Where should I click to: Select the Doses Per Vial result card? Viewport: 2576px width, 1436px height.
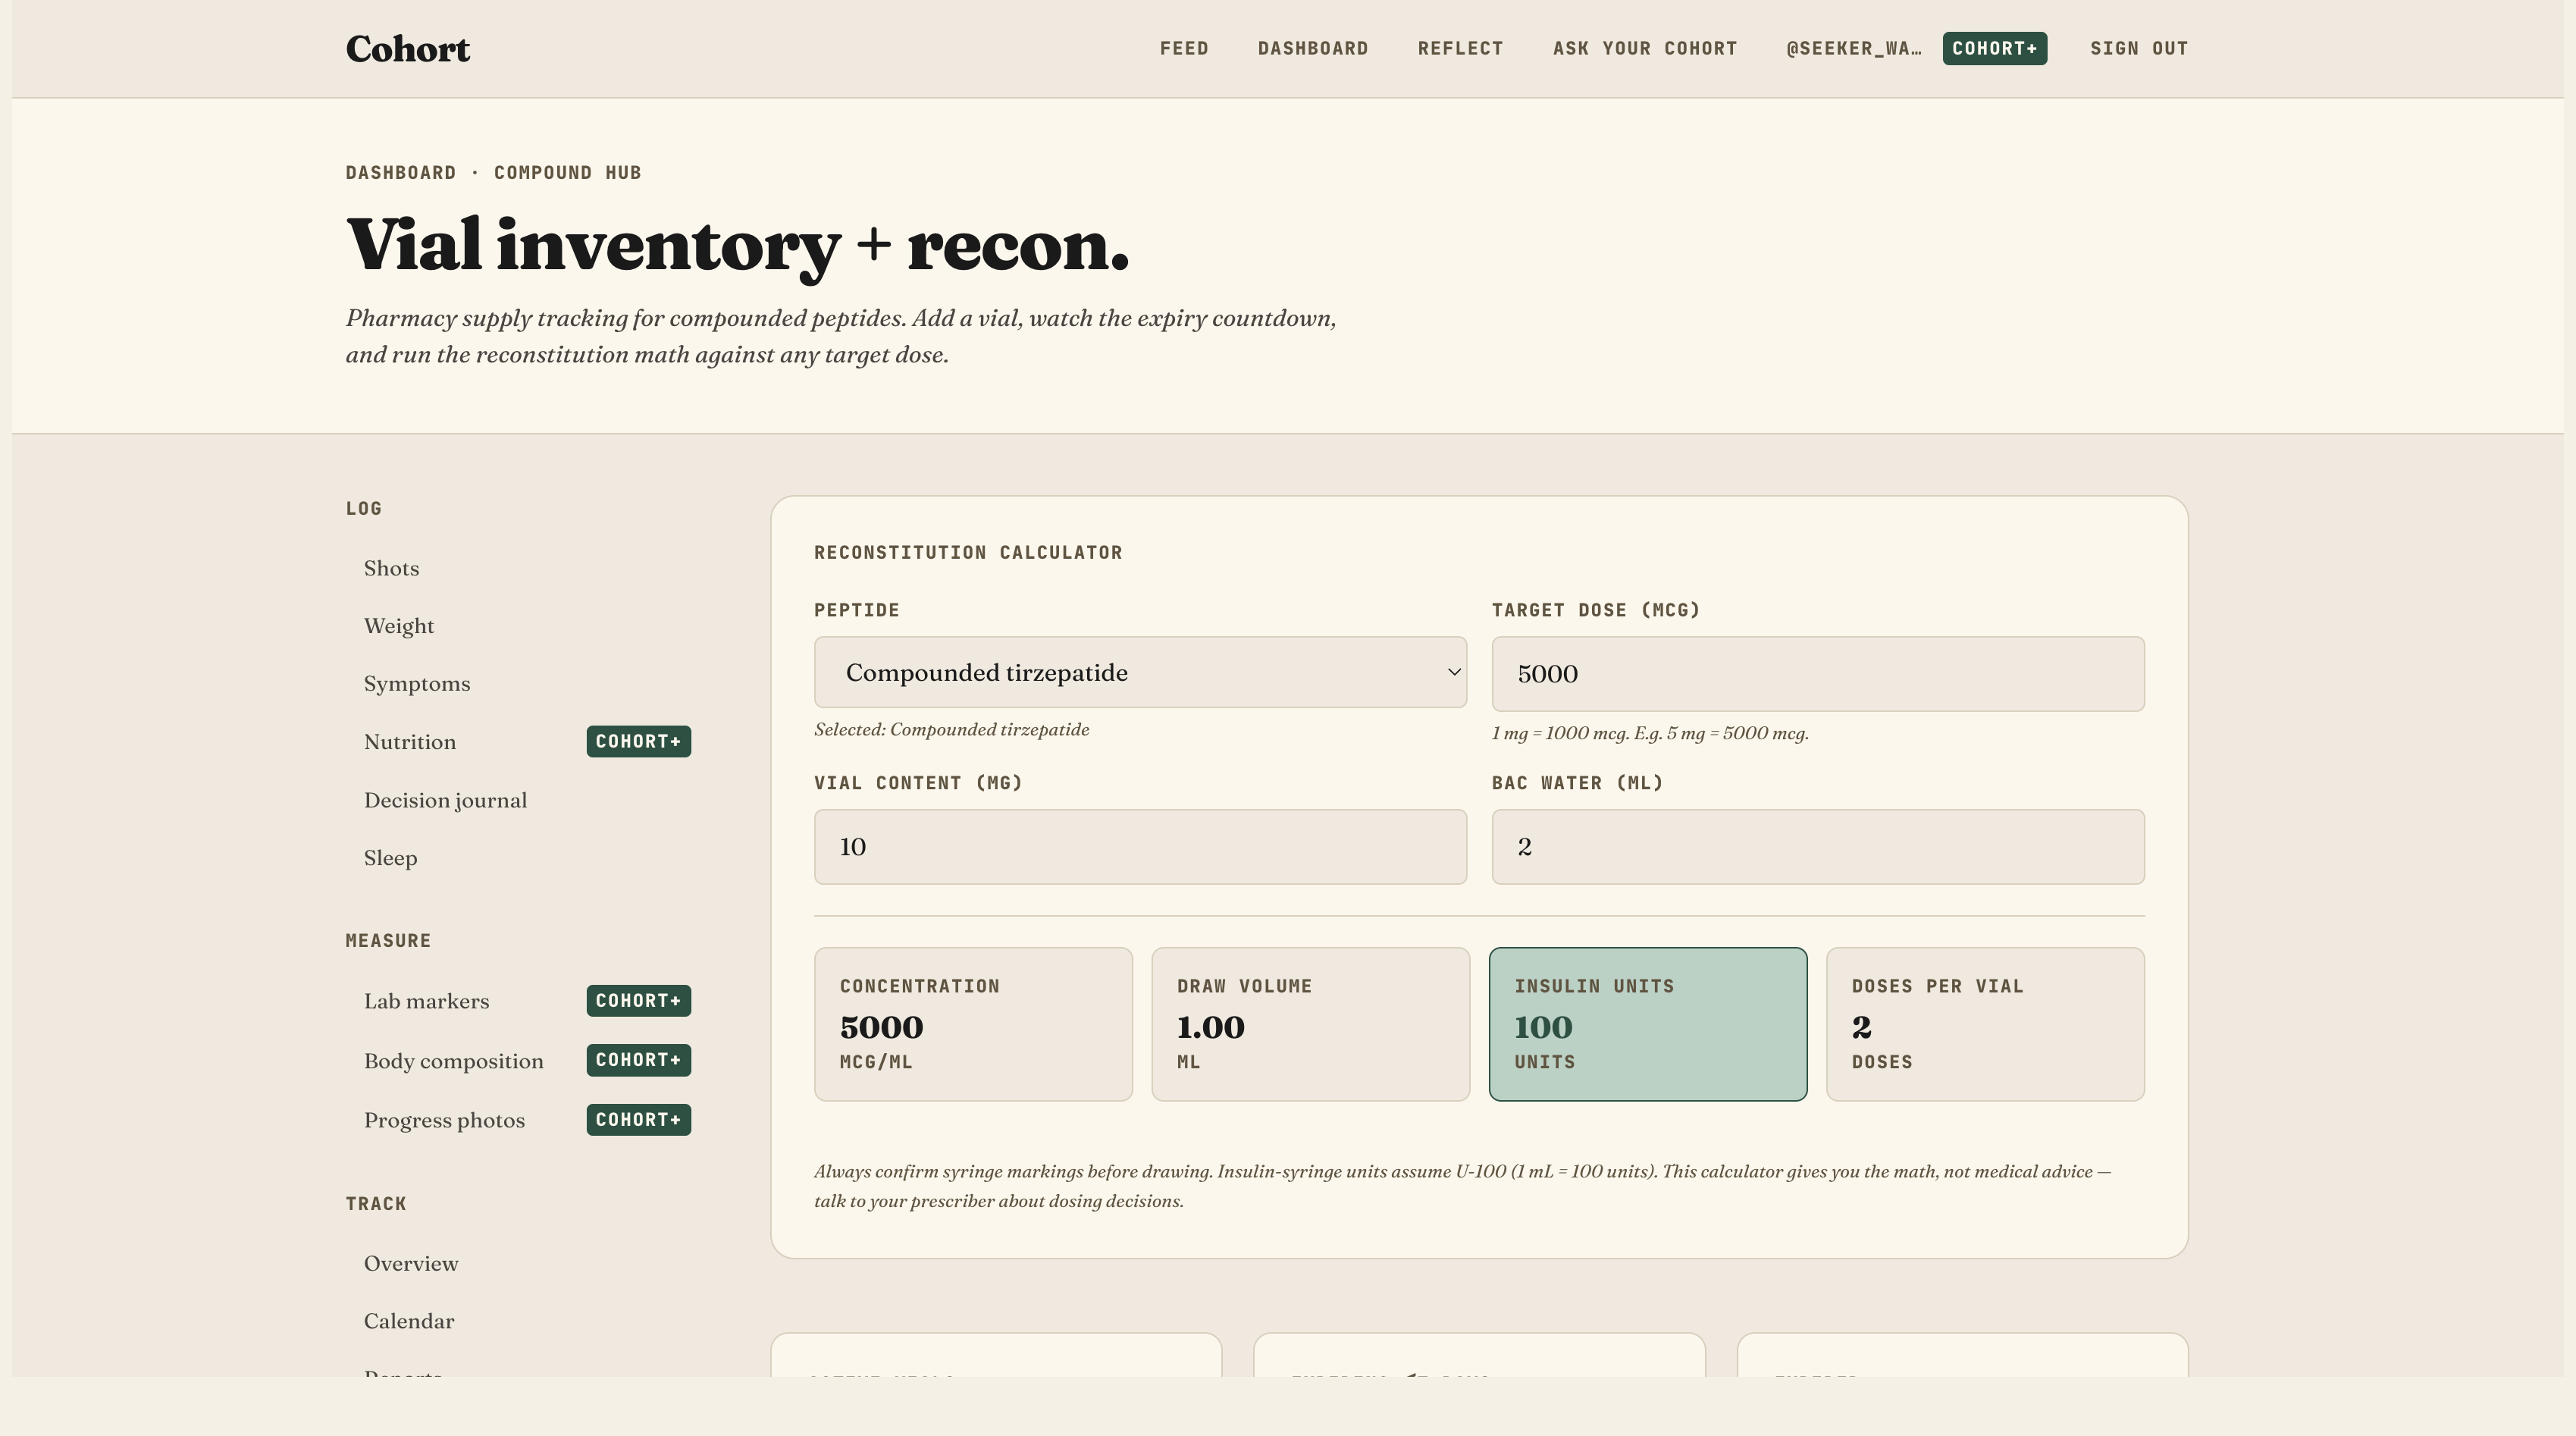(x=1985, y=1024)
